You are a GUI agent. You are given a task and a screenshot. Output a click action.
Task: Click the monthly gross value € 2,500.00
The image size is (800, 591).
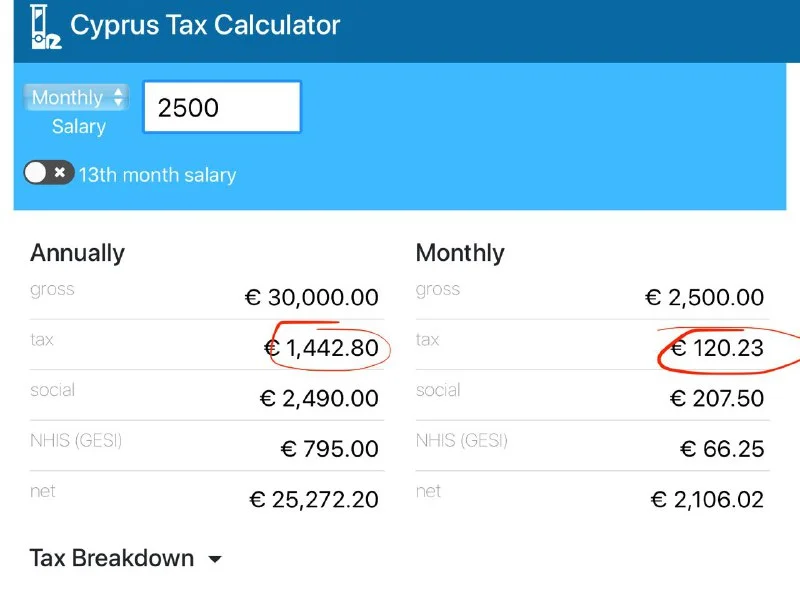(x=704, y=298)
